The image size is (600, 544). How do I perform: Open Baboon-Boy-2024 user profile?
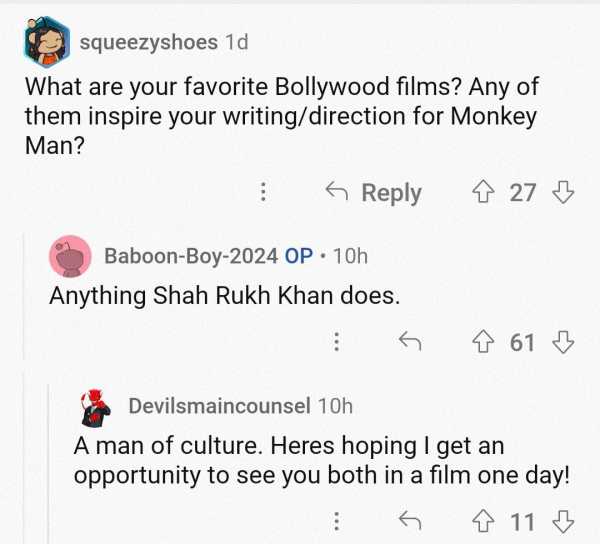(x=191, y=256)
